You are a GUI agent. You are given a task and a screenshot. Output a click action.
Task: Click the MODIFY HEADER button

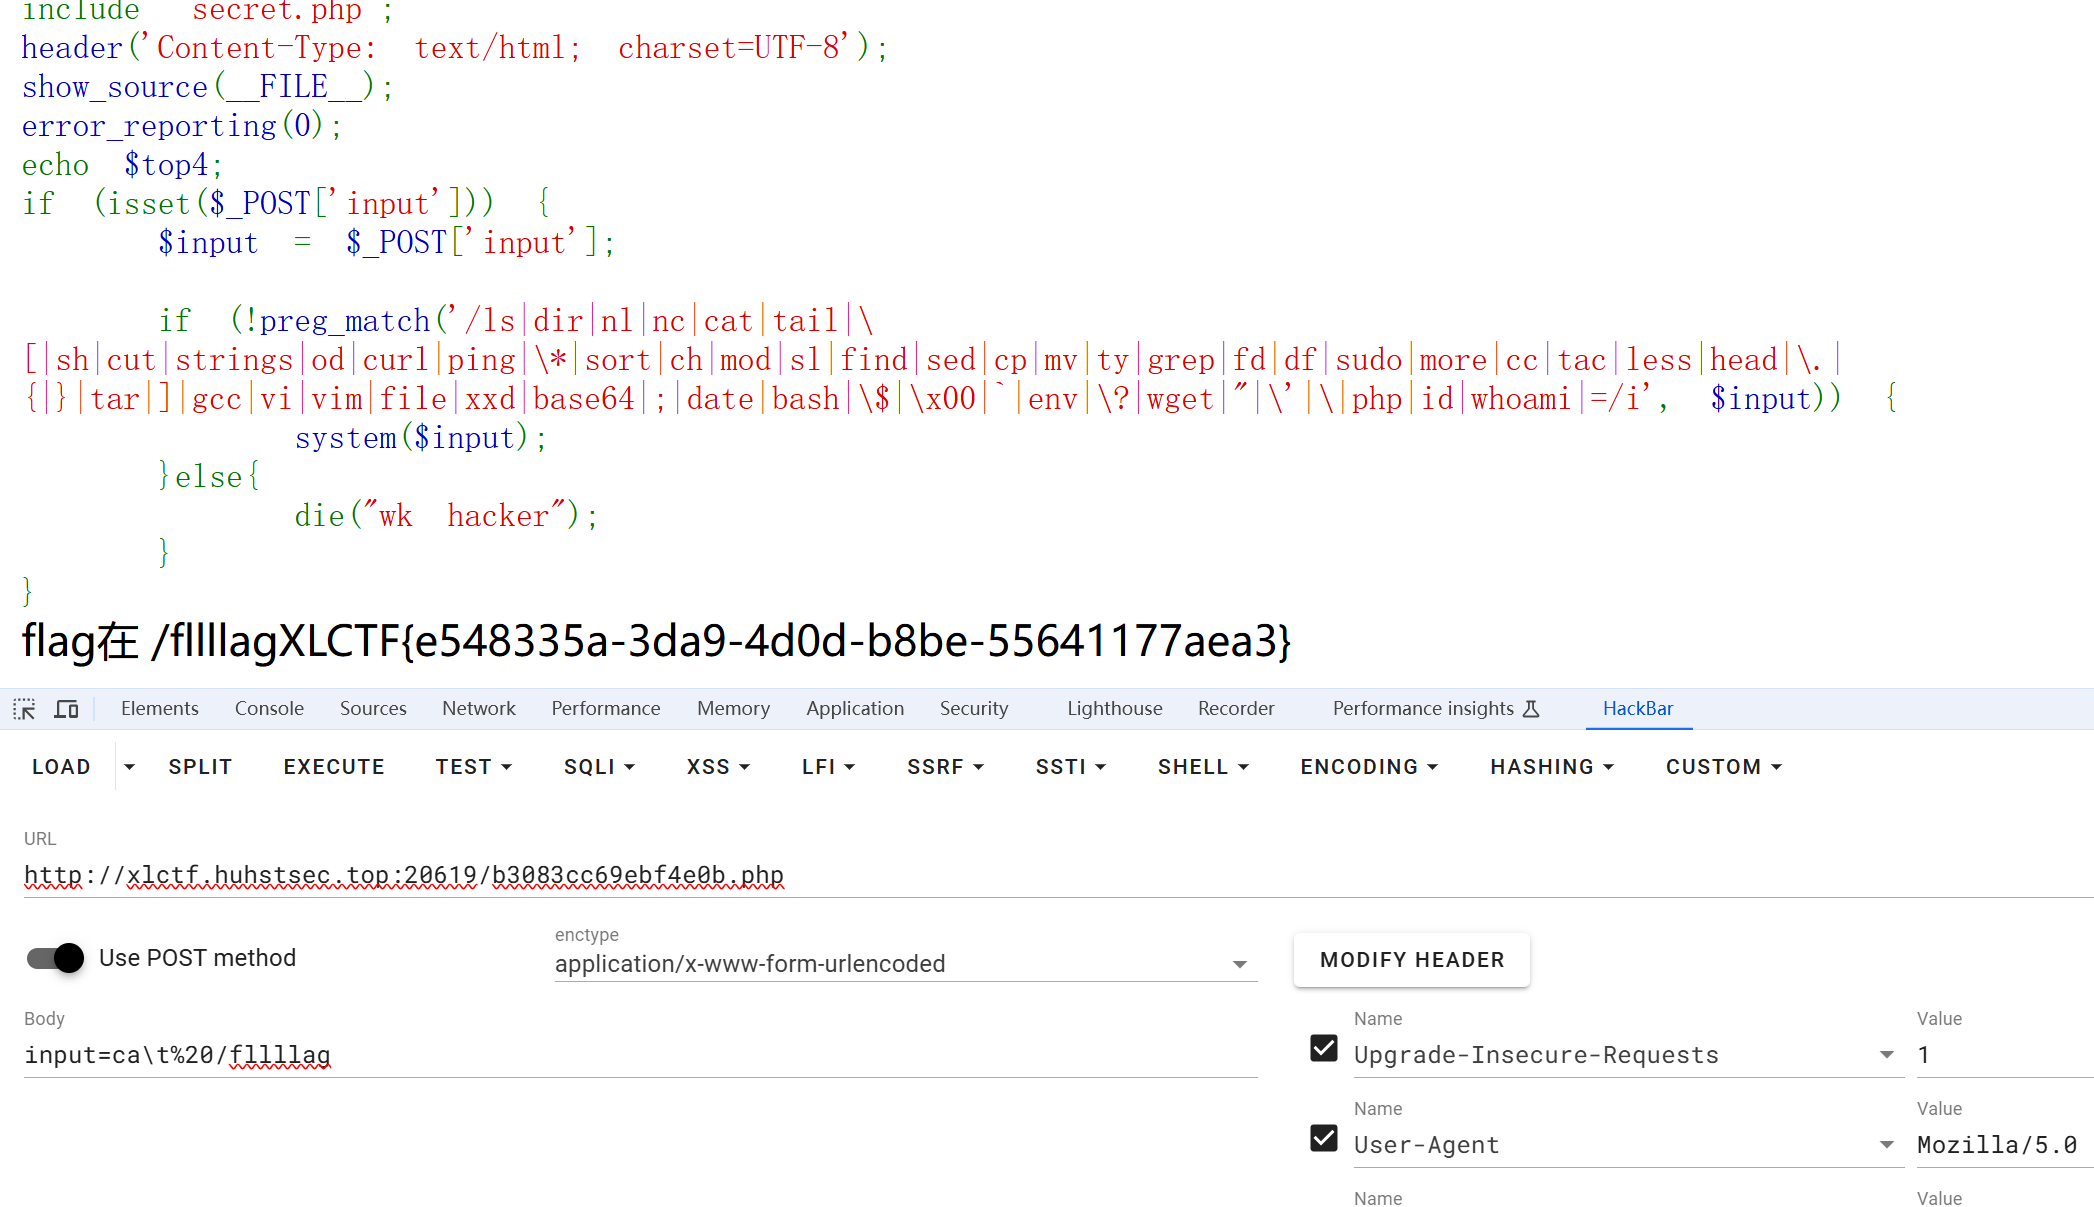tap(1411, 960)
